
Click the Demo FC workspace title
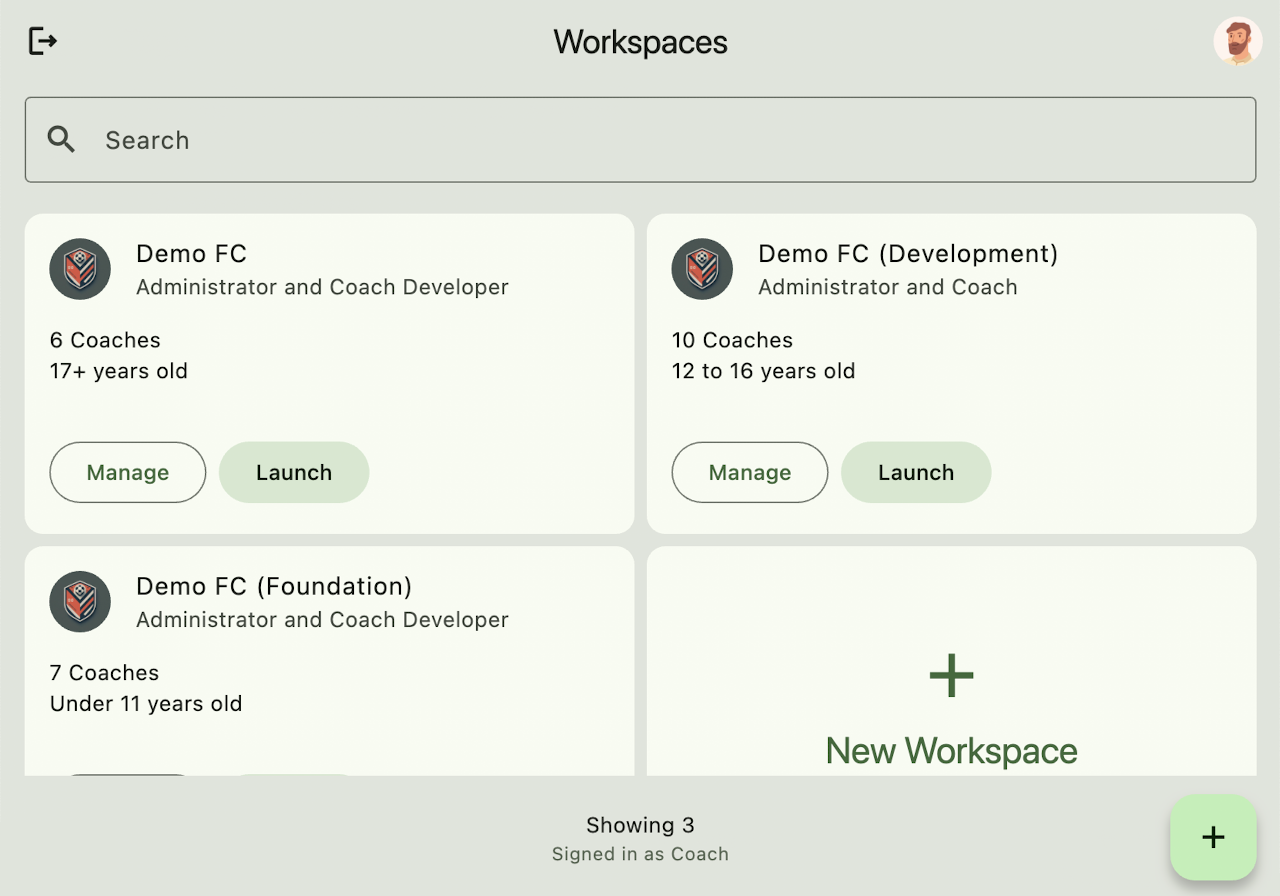tap(191, 254)
